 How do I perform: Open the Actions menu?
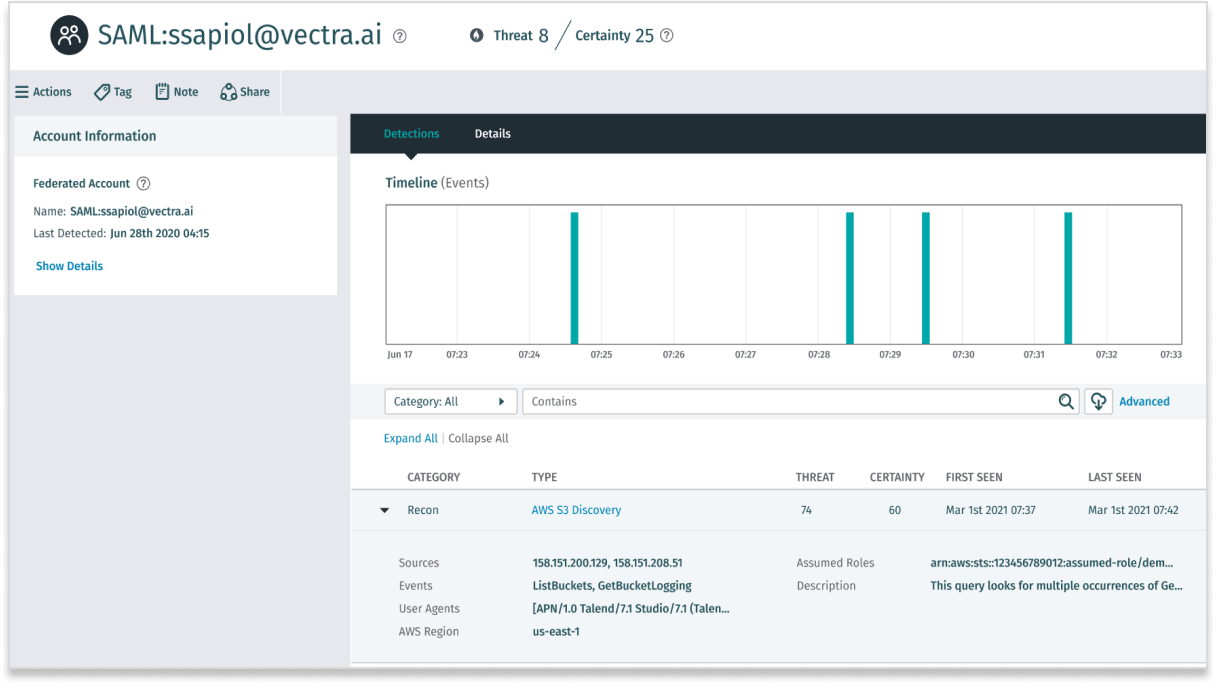[42, 91]
